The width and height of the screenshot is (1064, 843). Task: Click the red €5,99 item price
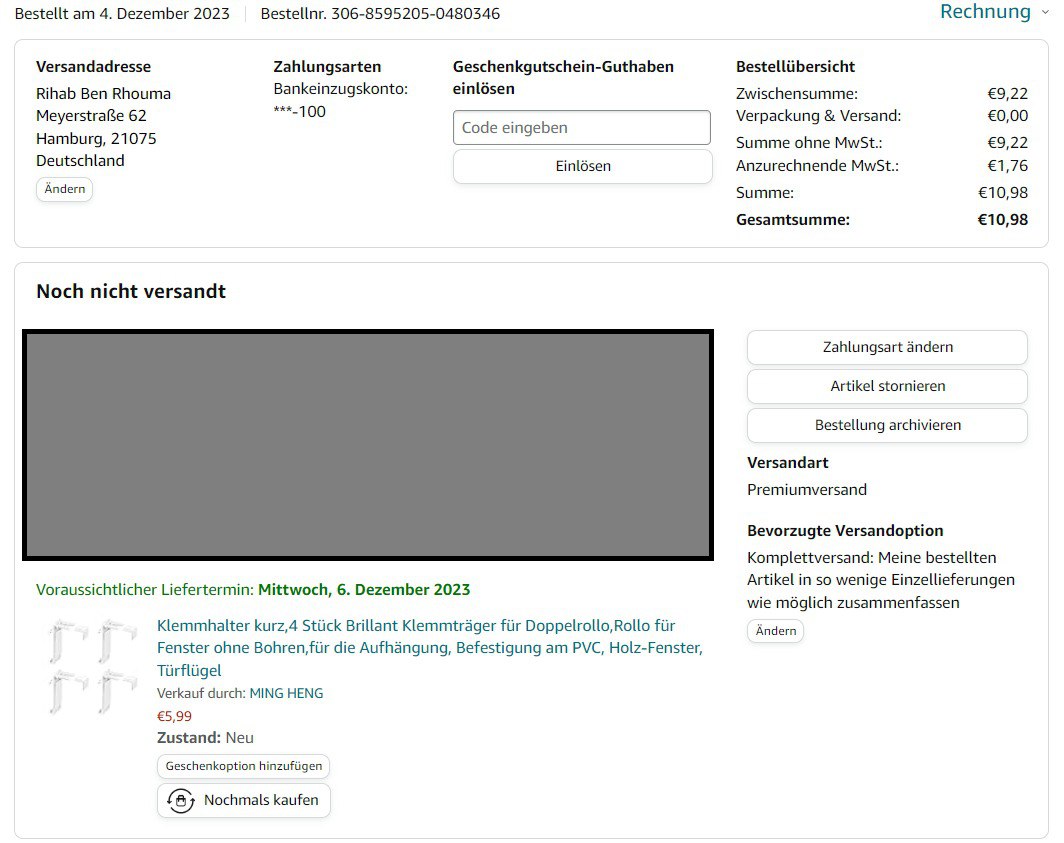(x=174, y=716)
